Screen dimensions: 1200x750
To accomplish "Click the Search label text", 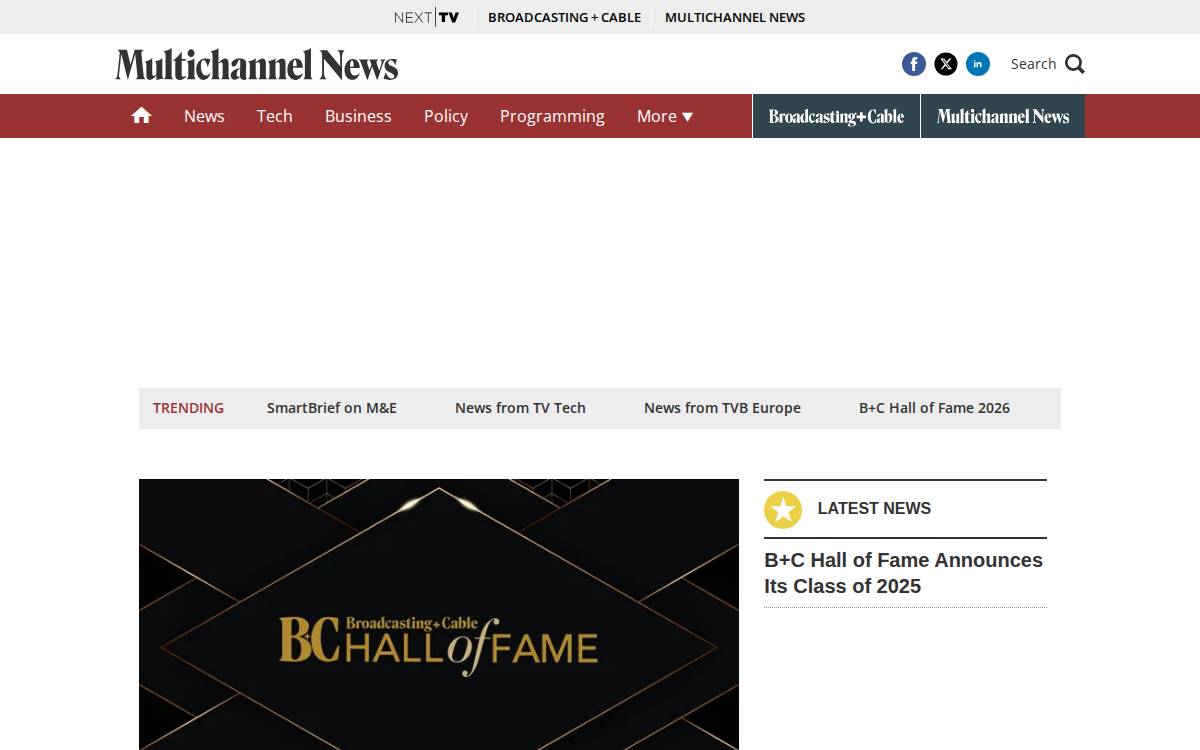I will 1033,64.
